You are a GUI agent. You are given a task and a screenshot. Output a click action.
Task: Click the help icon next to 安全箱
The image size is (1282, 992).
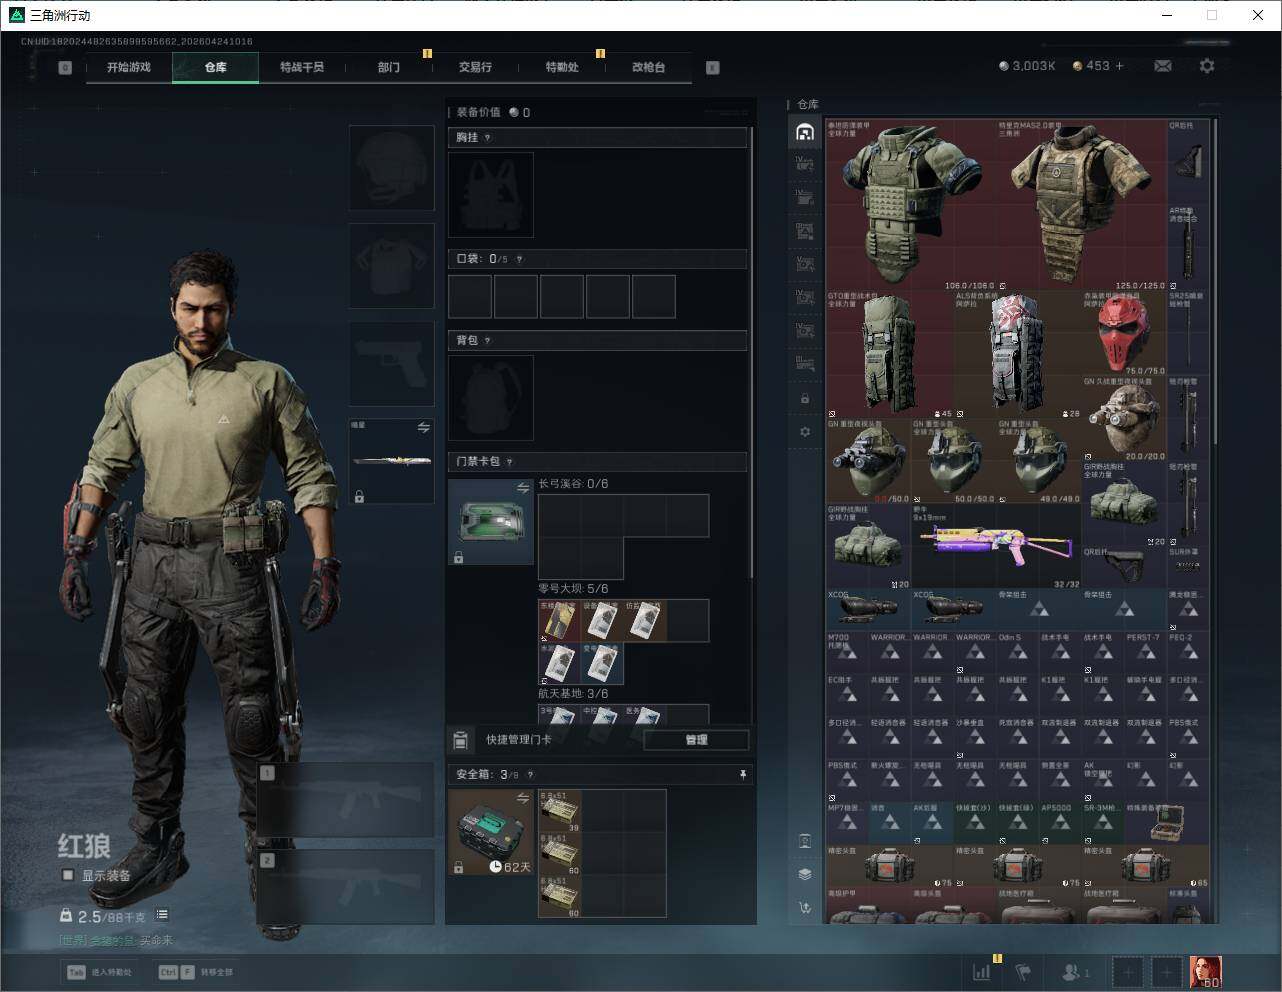tap(530, 774)
